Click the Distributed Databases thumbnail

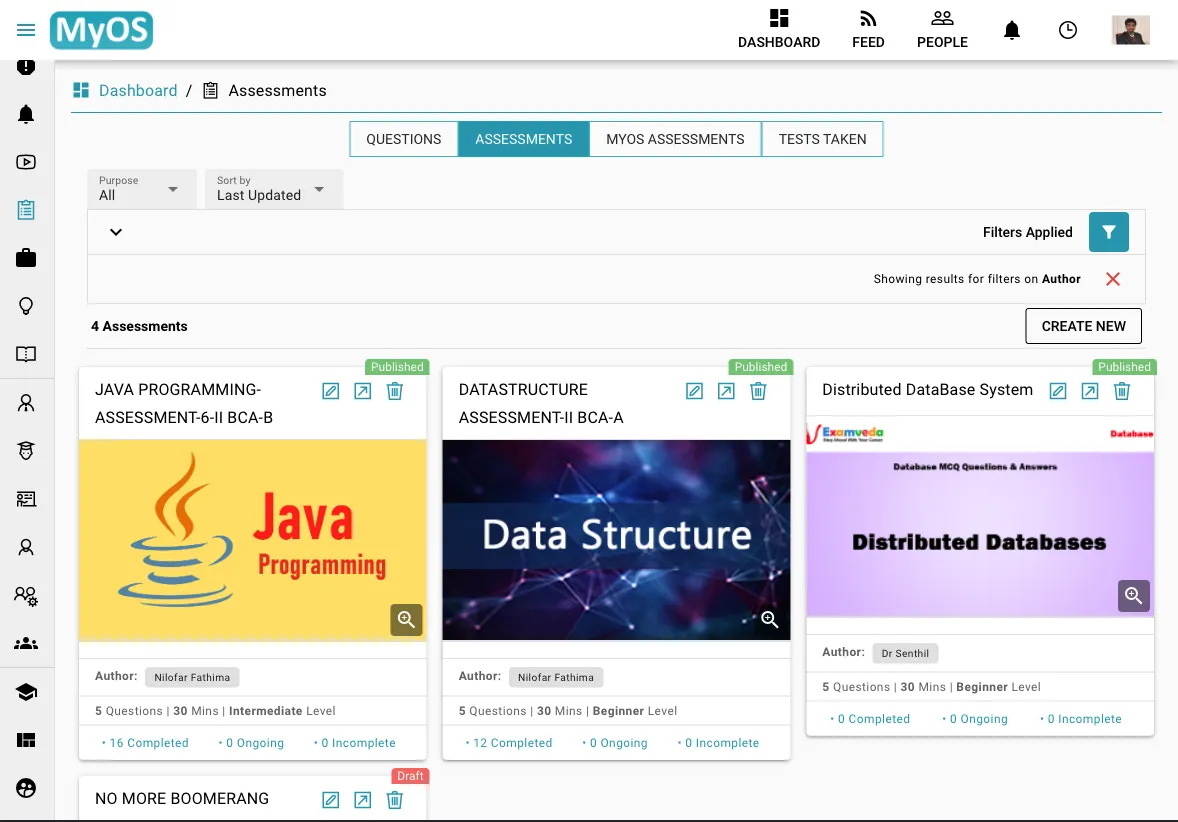point(980,517)
